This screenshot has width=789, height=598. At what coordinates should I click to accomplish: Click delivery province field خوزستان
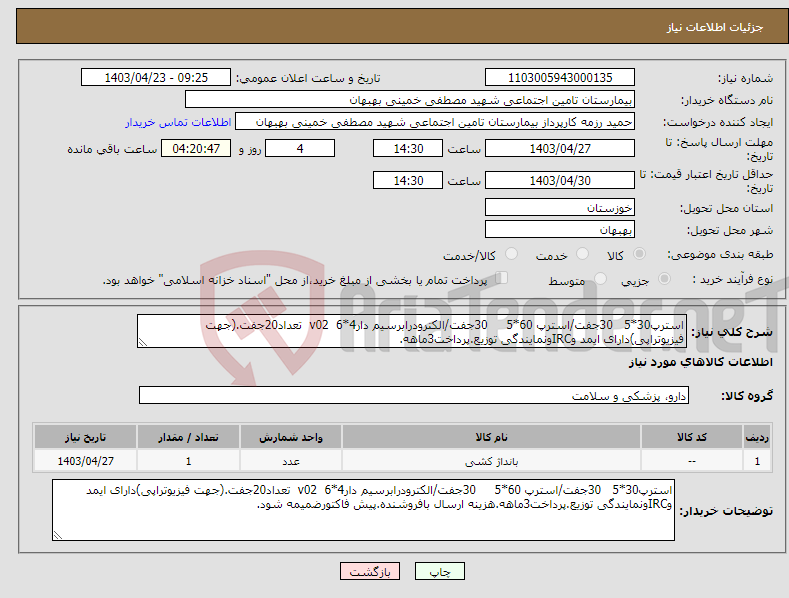point(560,207)
